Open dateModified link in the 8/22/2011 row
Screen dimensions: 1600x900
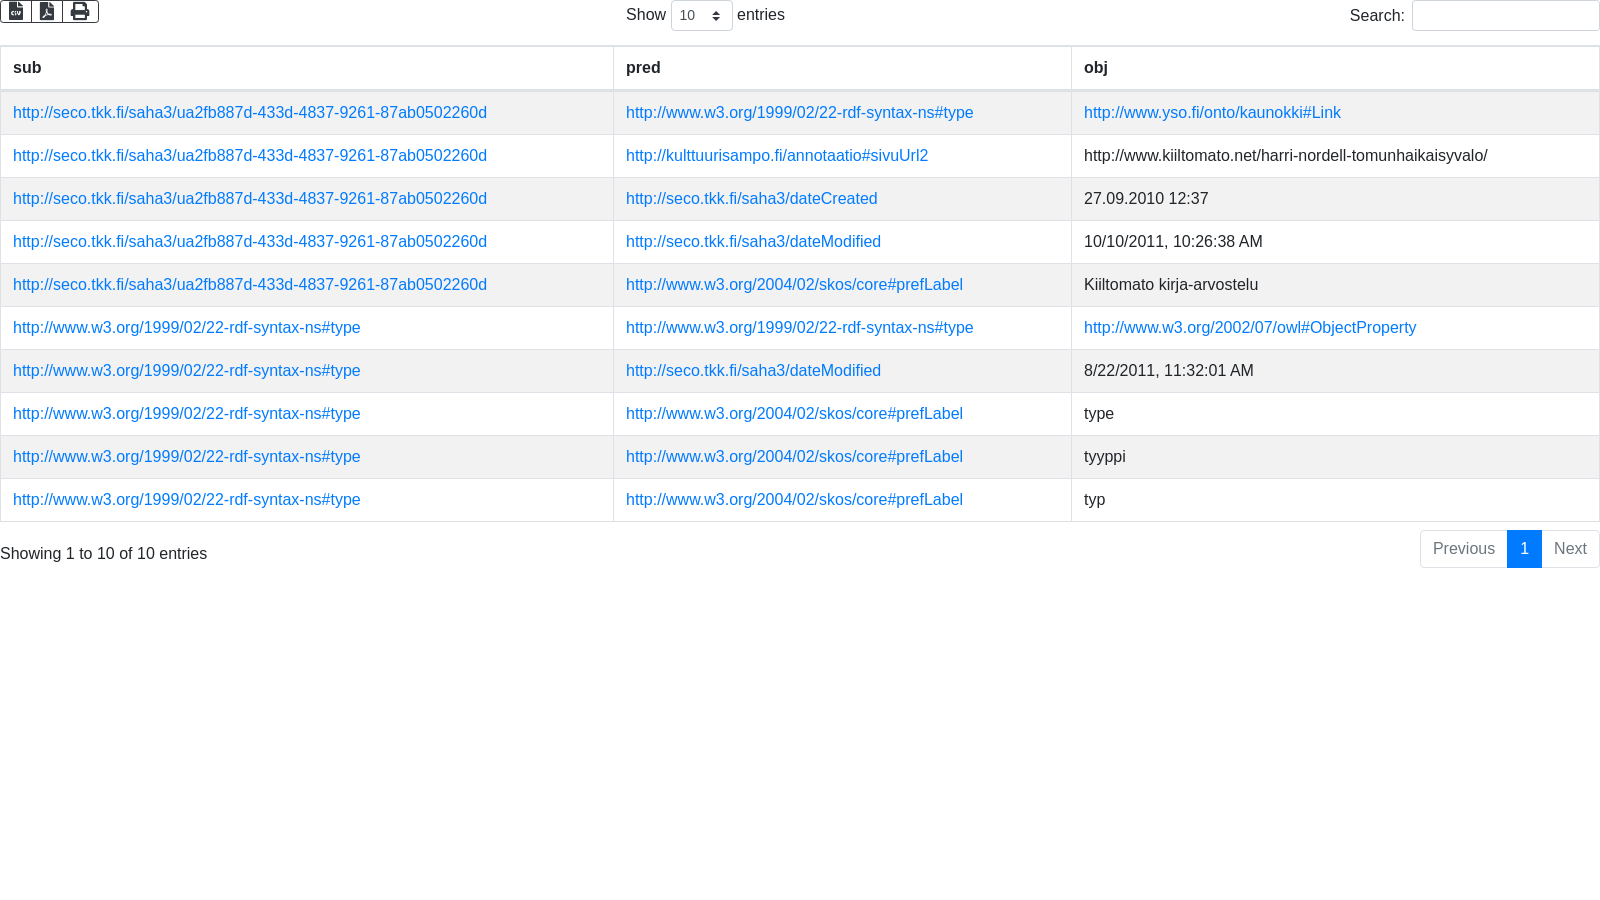[x=753, y=371]
